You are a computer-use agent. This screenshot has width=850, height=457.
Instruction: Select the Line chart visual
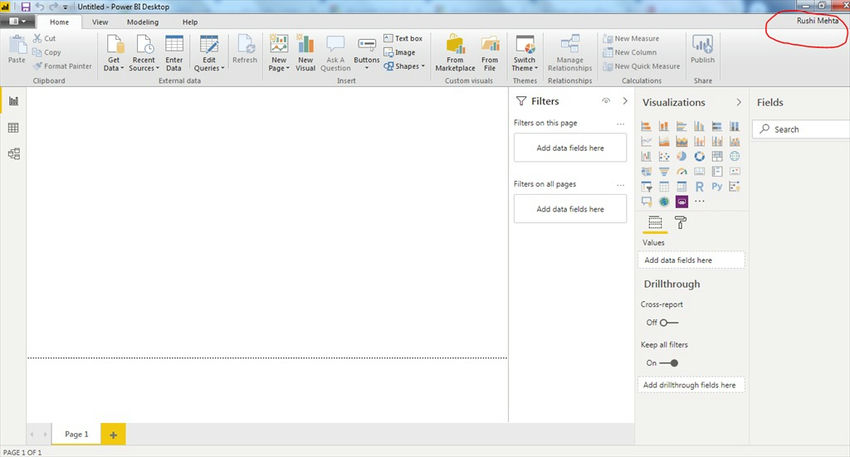pos(646,141)
